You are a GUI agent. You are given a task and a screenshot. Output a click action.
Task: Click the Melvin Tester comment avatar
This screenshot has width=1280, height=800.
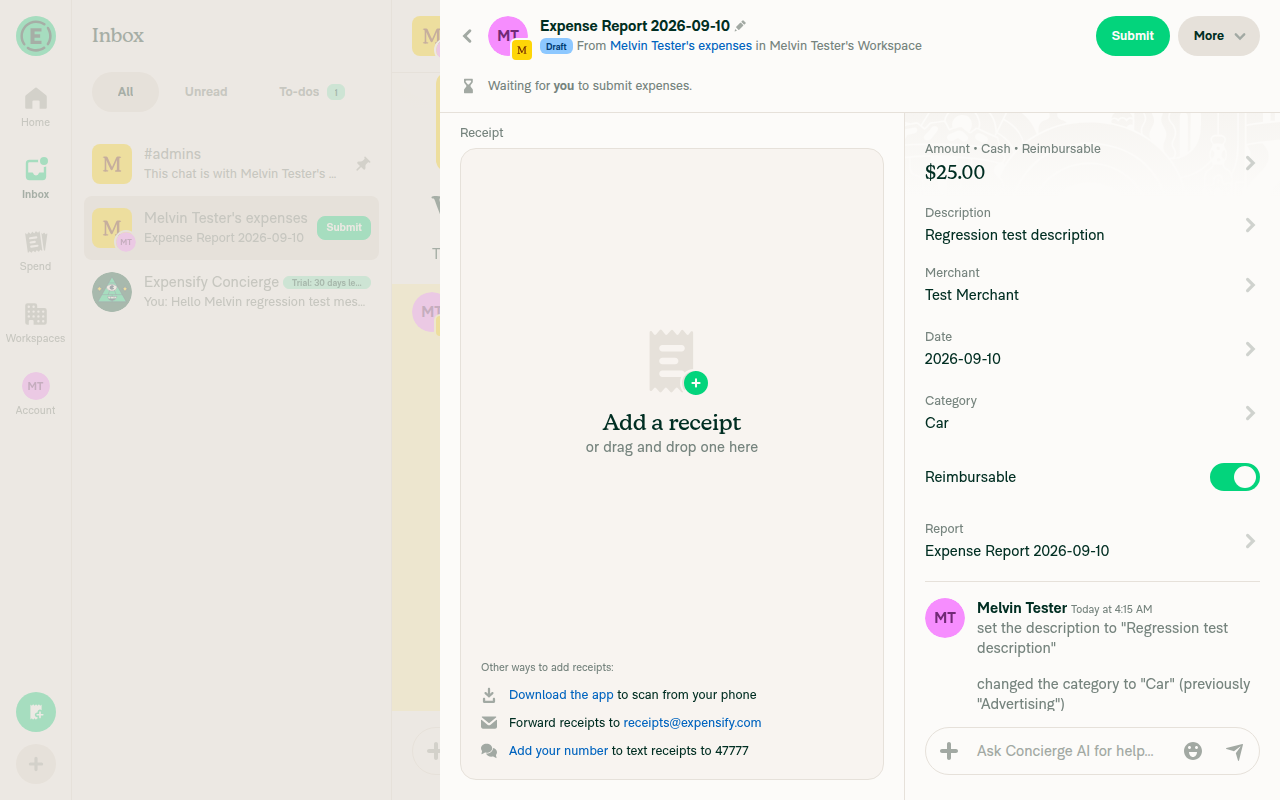[945, 618]
